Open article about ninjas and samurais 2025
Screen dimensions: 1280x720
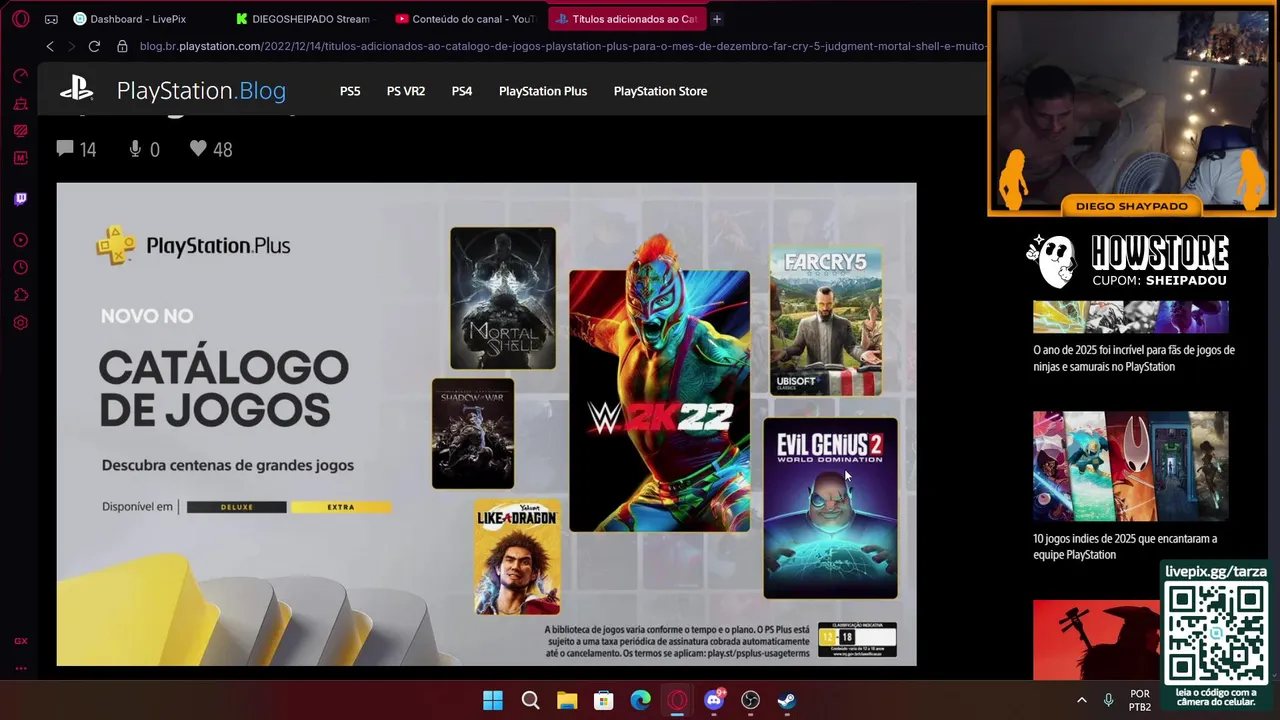coord(1134,358)
